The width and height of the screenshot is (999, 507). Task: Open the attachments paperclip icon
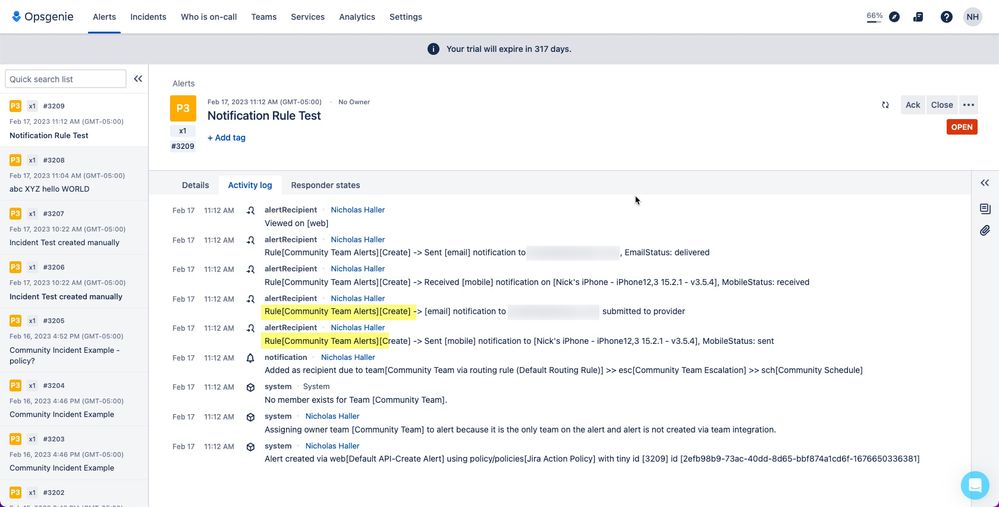(x=985, y=231)
